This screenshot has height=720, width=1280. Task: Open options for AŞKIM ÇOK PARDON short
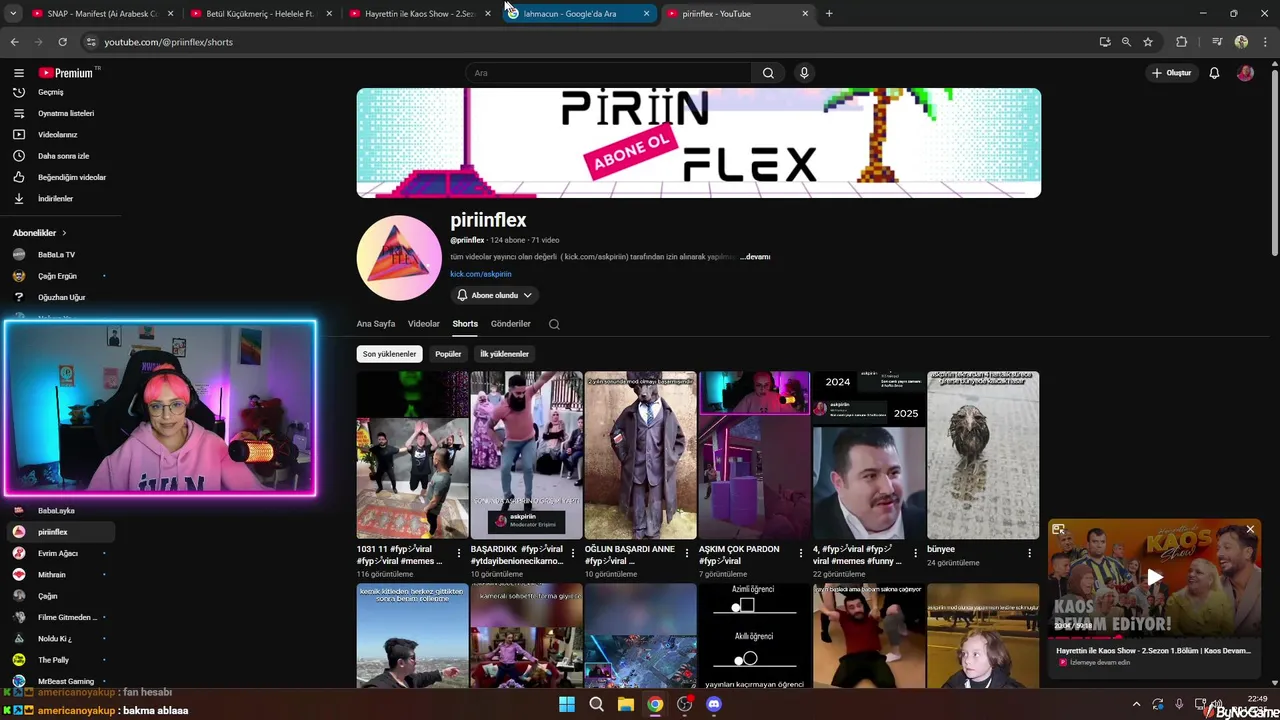(x=801, y=553)
